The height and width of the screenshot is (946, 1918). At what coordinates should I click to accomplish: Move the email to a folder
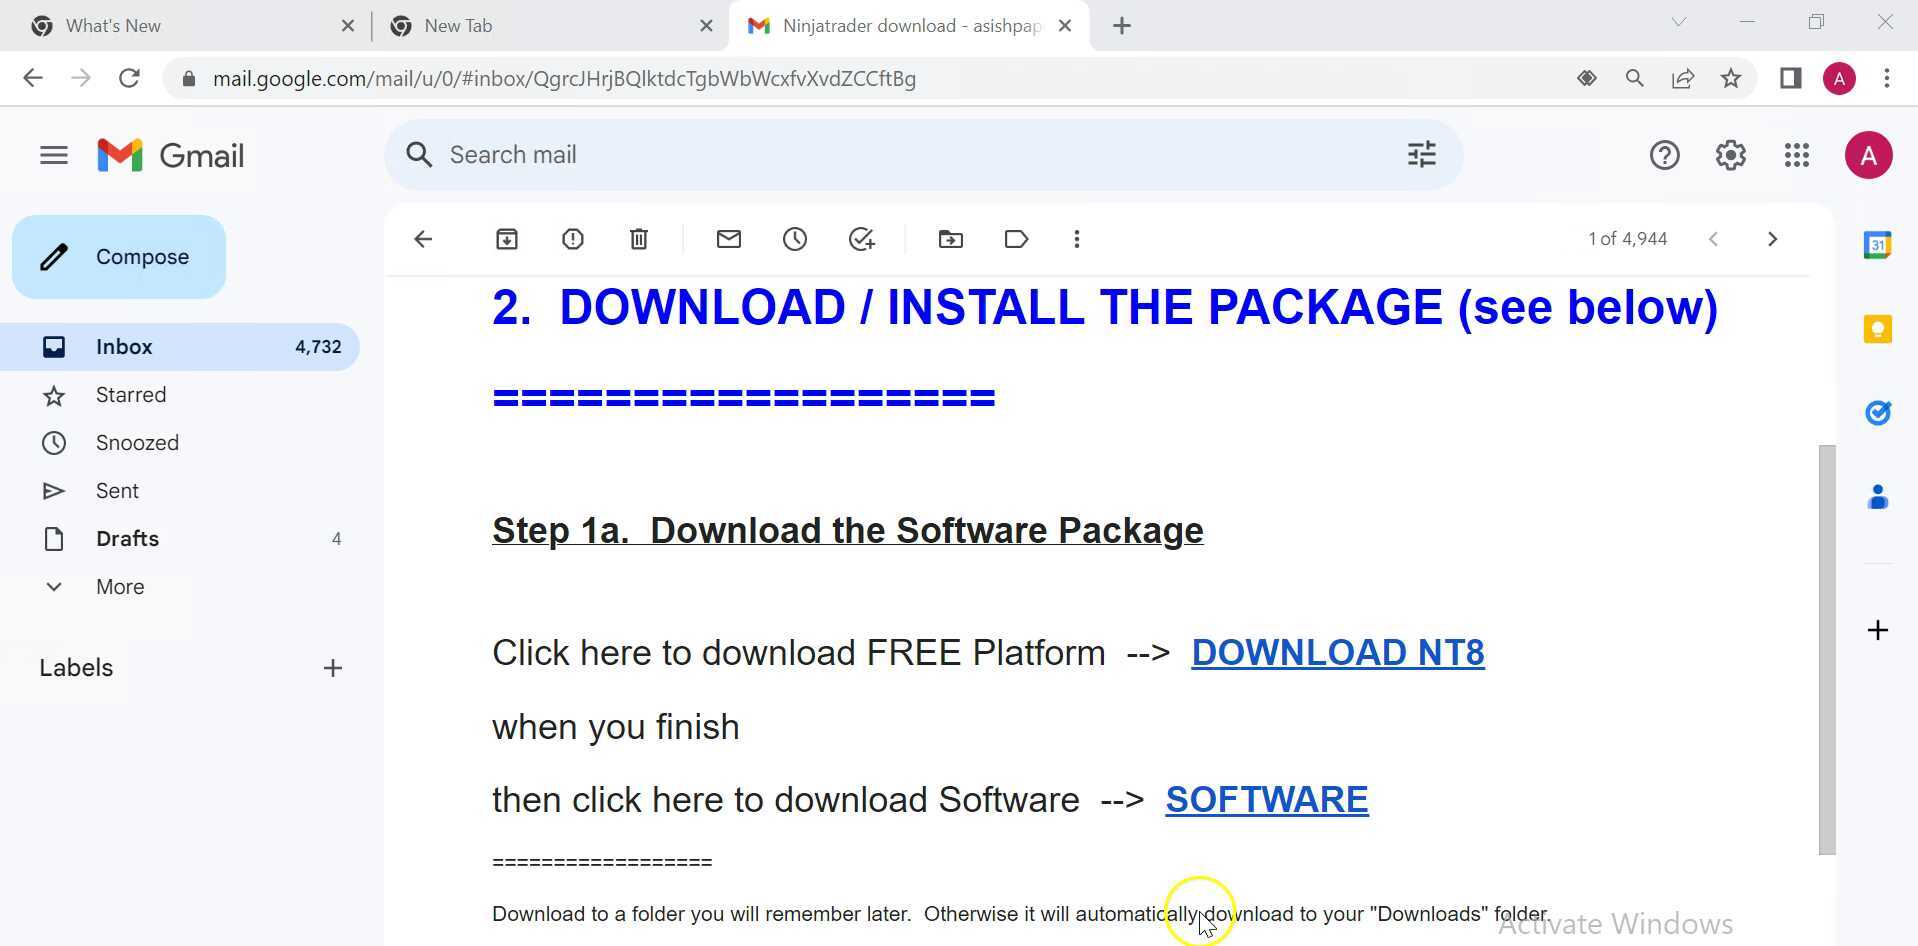[x=950, y=239]
